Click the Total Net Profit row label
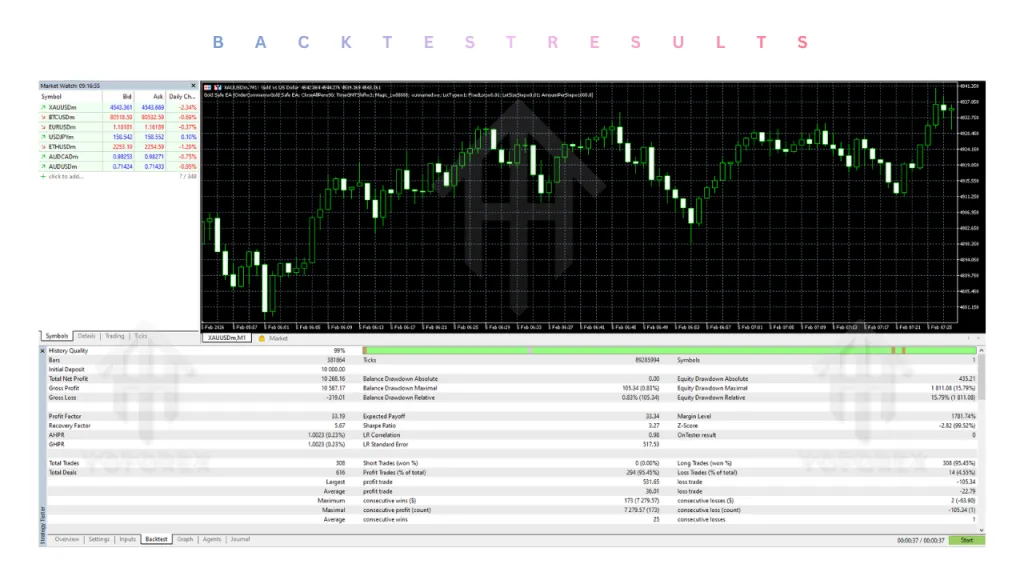1024x576 pixels. click(68, 379)
